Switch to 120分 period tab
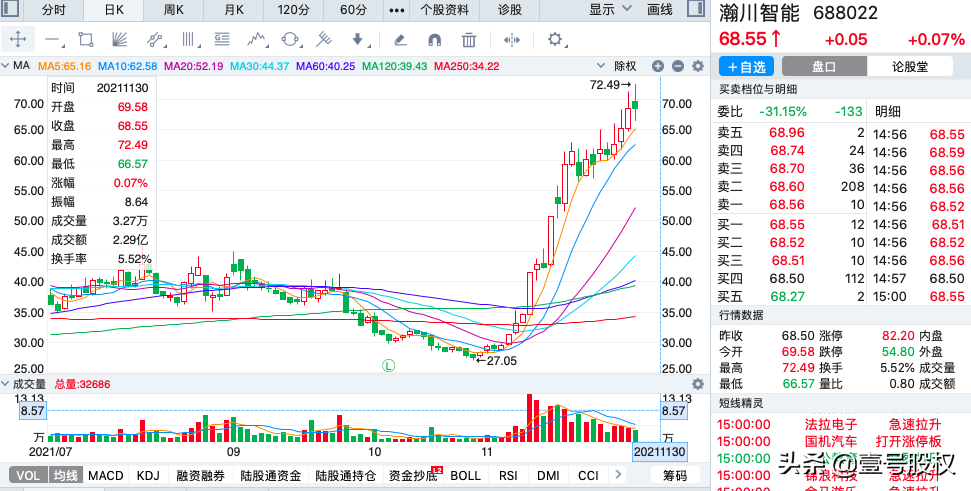The height and width of the screenshot is (491, 971). tap(294, 10)
